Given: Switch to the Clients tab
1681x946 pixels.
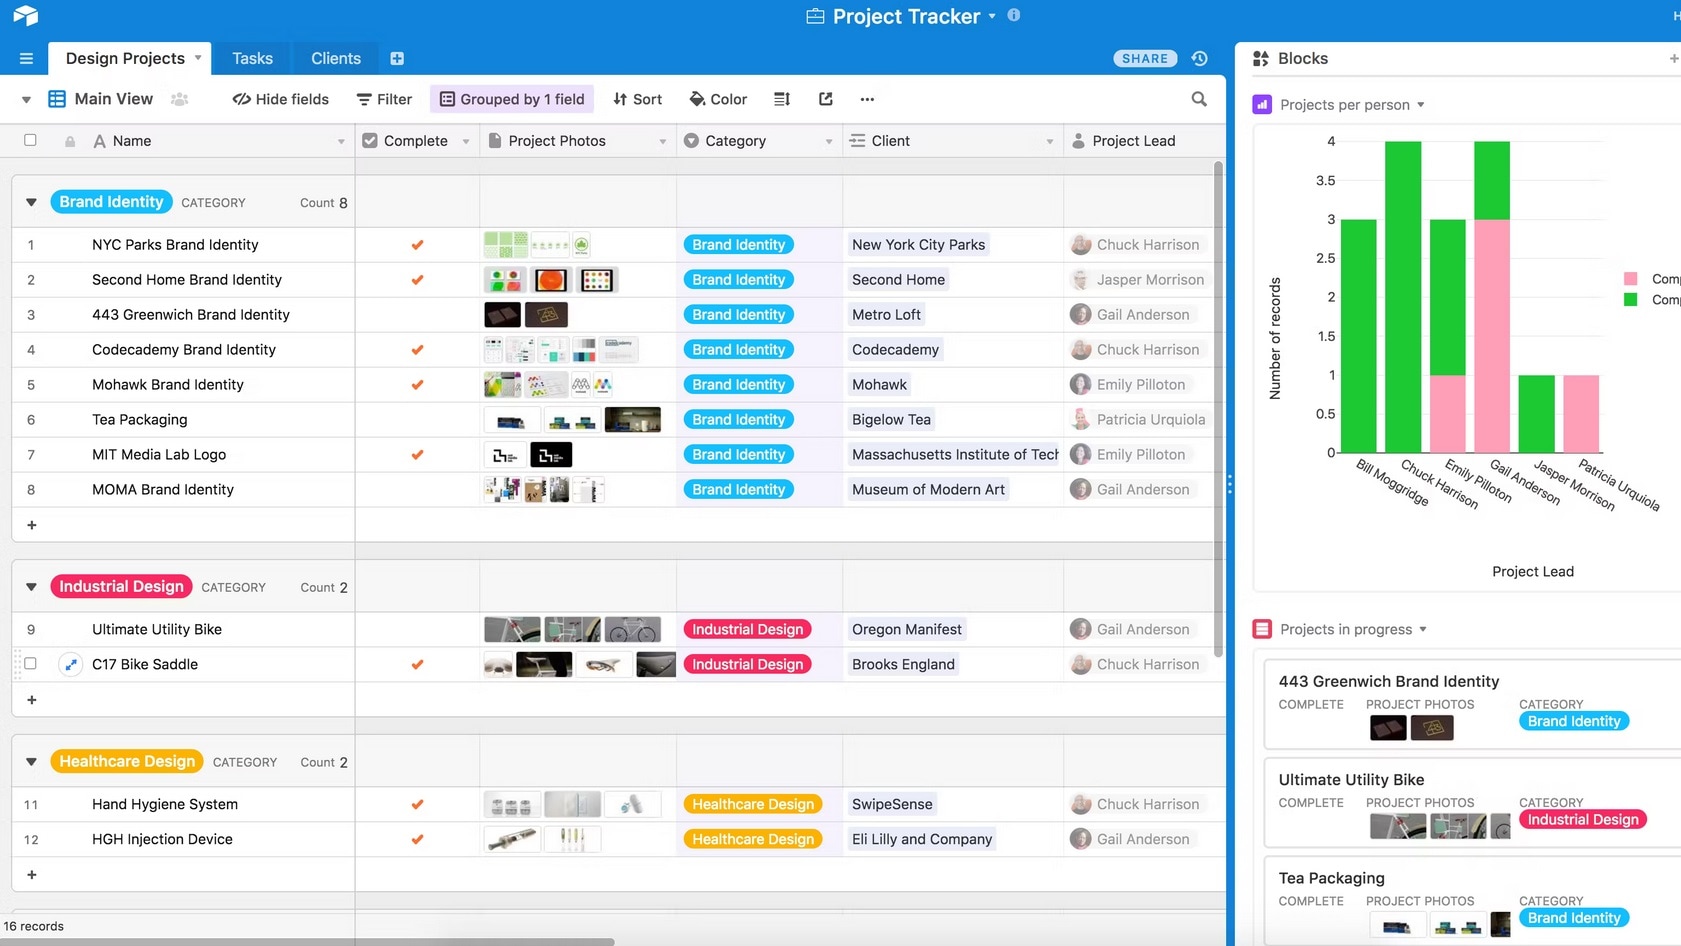Looking at the screenshot, I should click(x=334, y=58).
